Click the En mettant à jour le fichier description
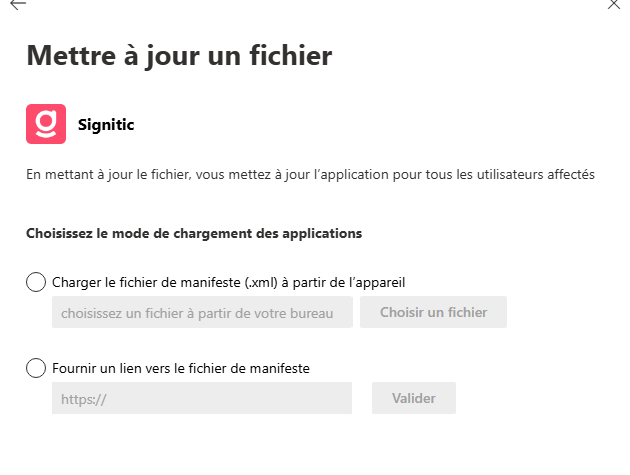The width and height of the screenshot is (630, 475). [x=310, y=175]
